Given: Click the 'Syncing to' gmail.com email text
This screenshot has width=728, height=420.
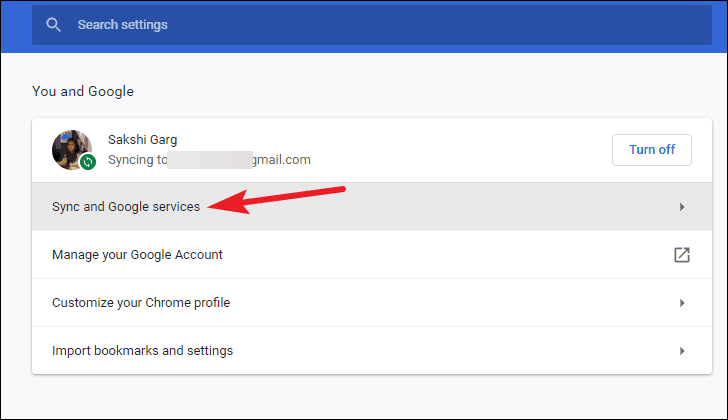Looking at the screenshot, I should tap(209, 160).
